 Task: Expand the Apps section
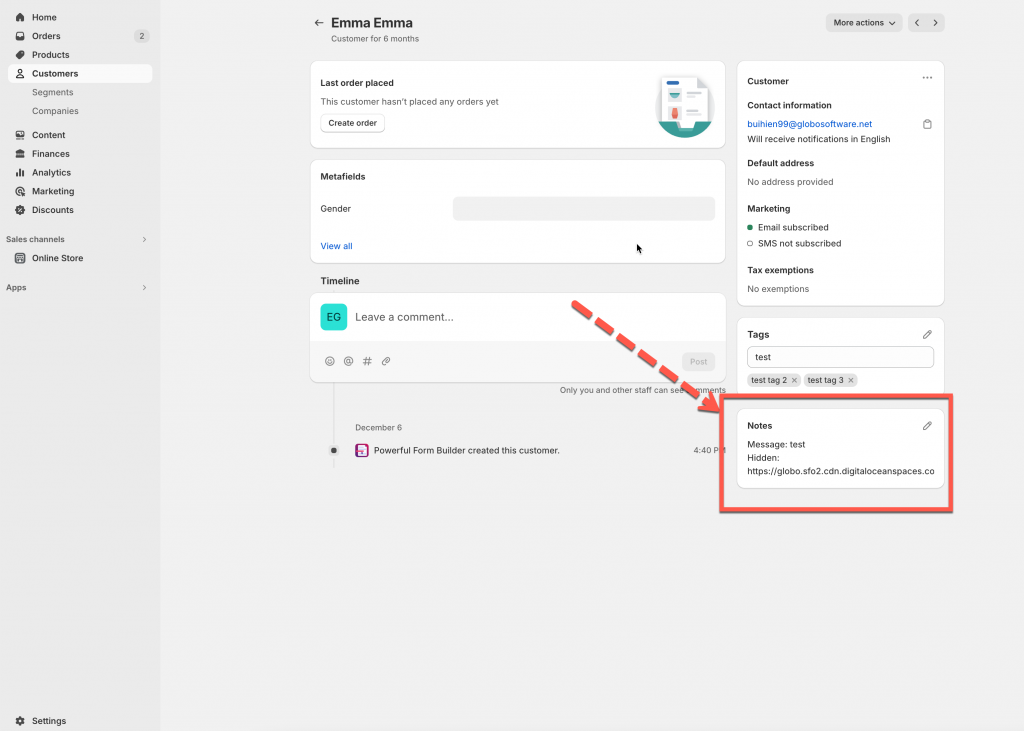144,288
